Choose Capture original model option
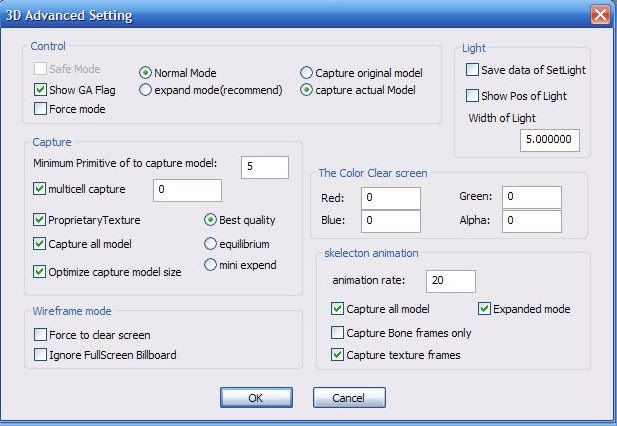This screenshot has height=426, width=617. click(x=307, y=73)
